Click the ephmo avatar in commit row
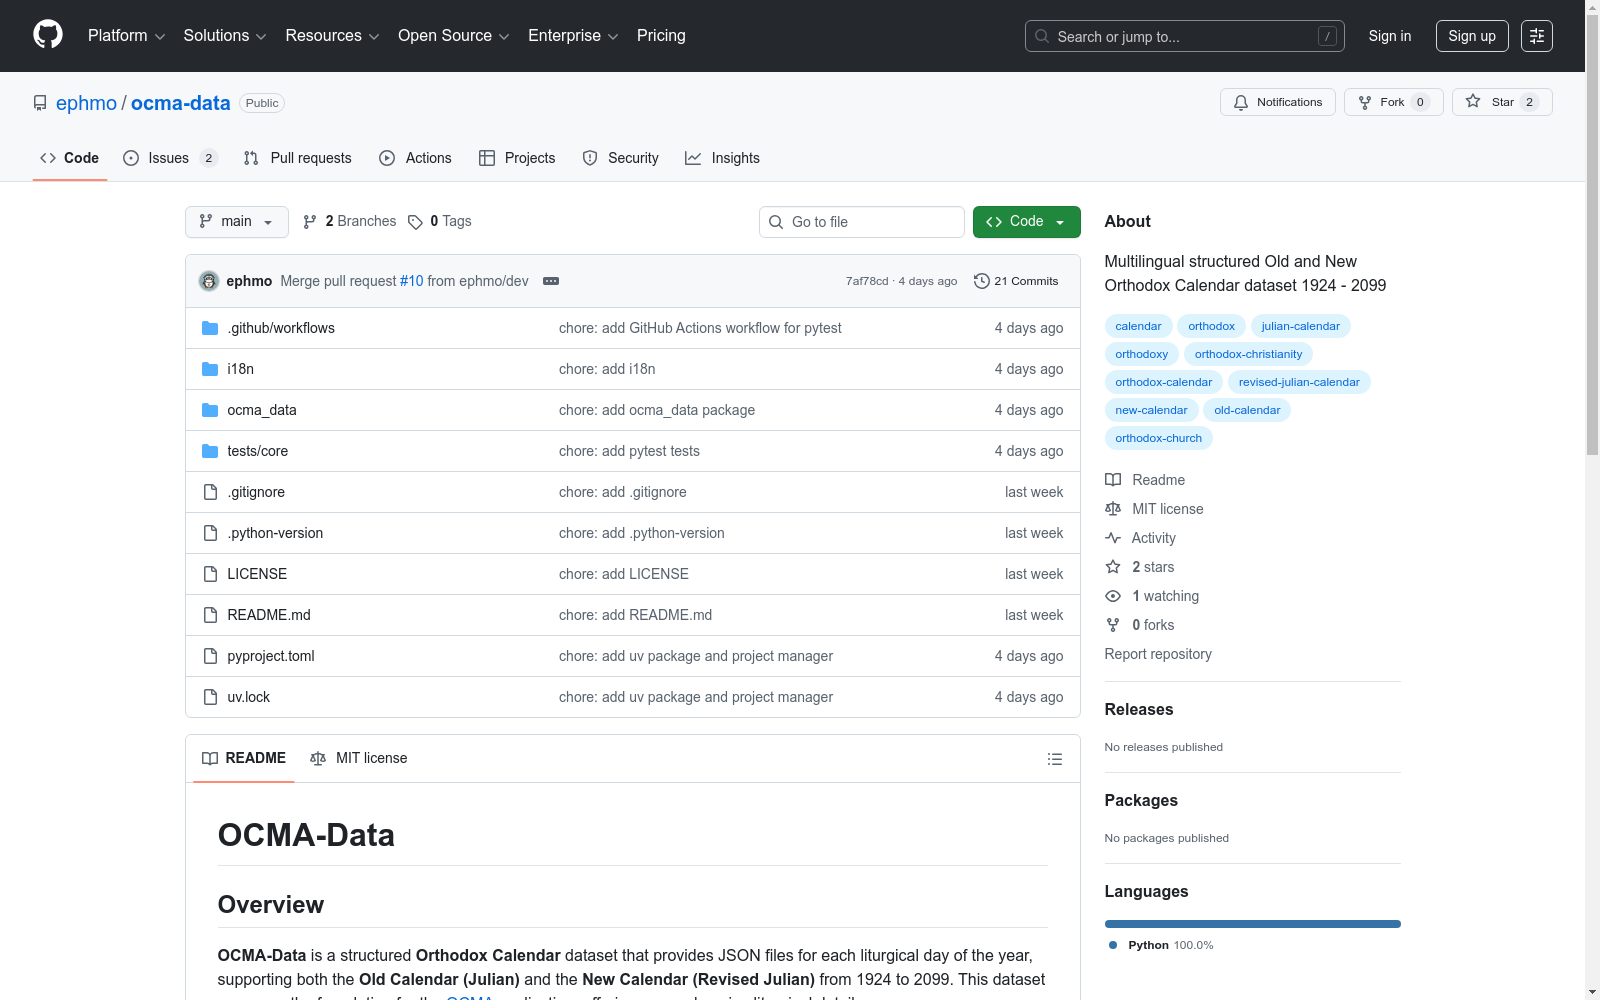 [209, 281]
